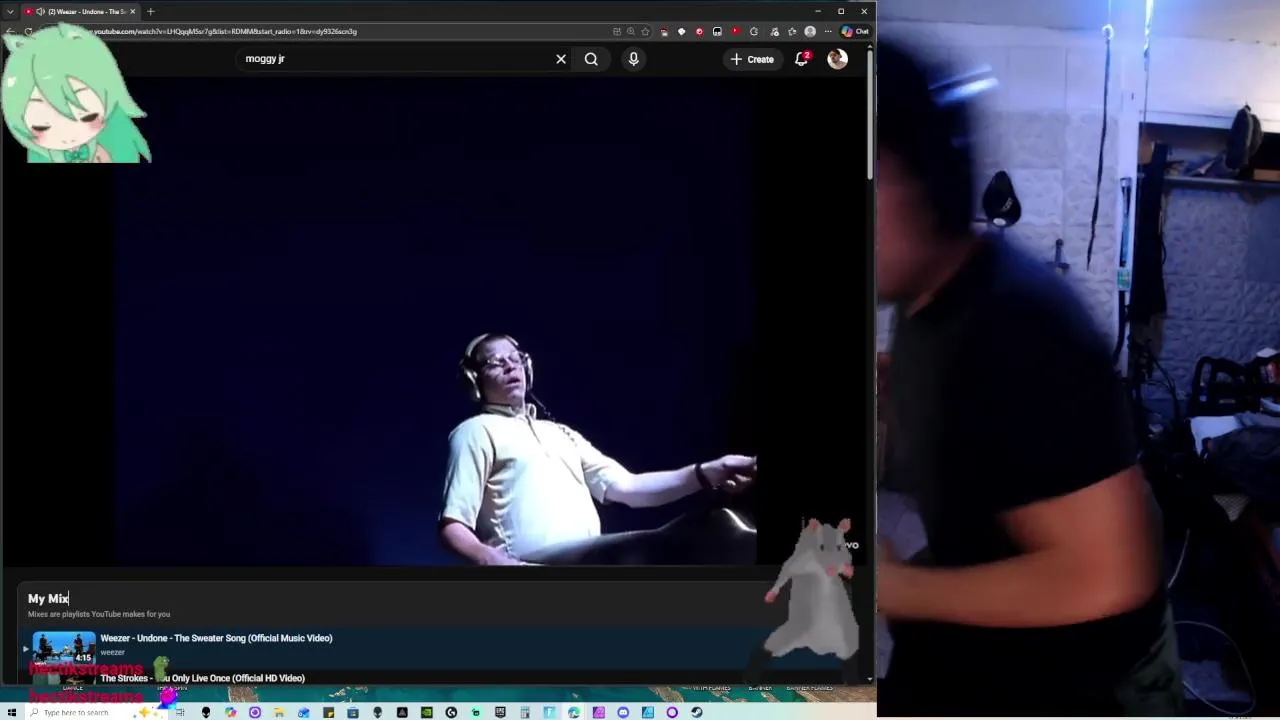
Task: Clear the search box with the X icon
Action: point(561,59)
